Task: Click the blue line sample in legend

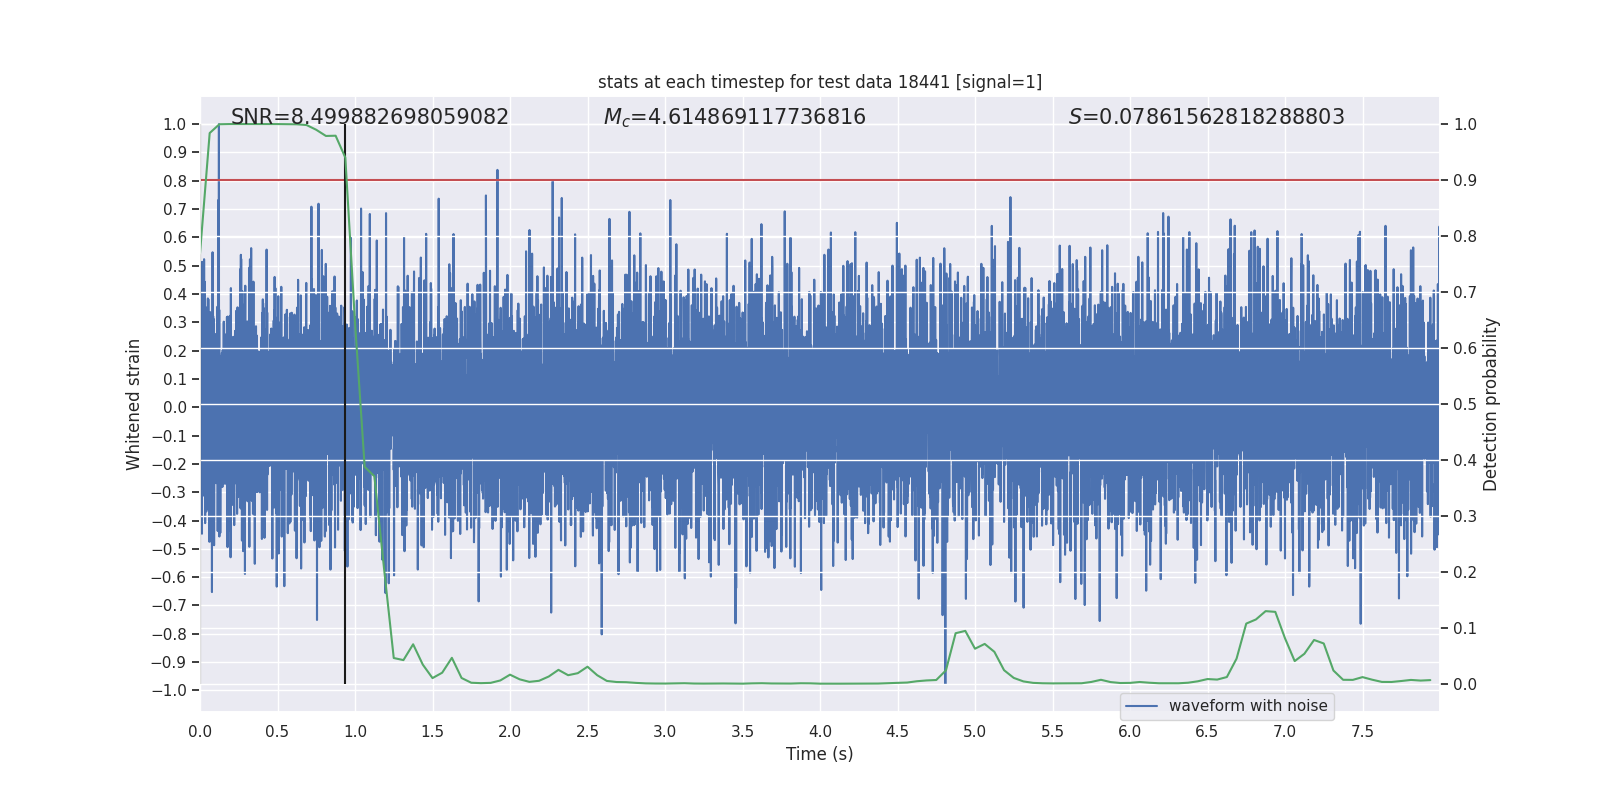Action: [x=1141, y=706]
